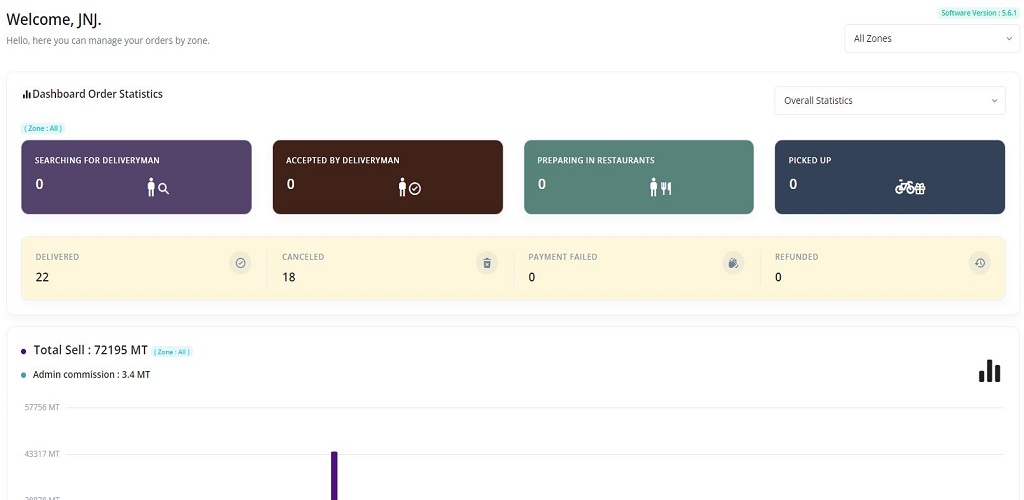The width and height of the screenshot is (1024, 500).
Task: View the Canceled orders count
Action: pyautogui.click(x=289, y=277)
